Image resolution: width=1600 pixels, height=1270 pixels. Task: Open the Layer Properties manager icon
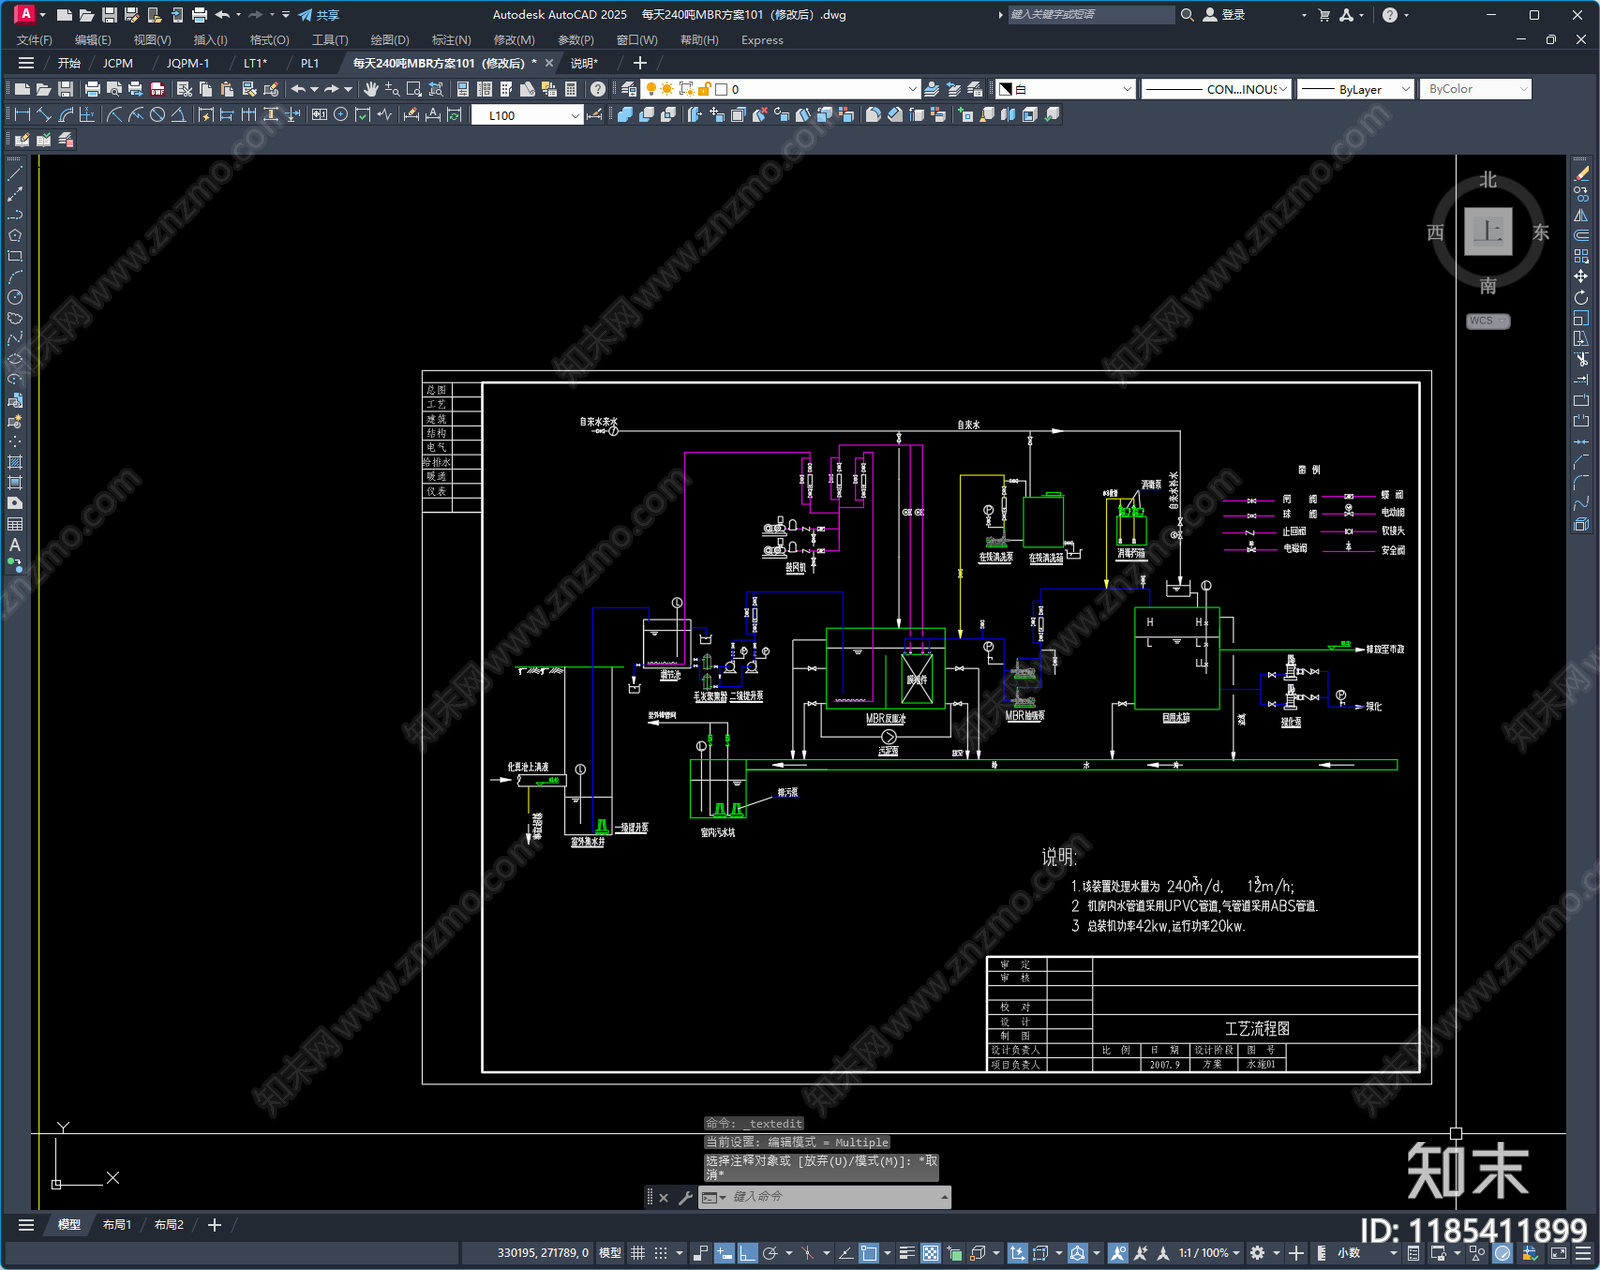tap(629, 89)
